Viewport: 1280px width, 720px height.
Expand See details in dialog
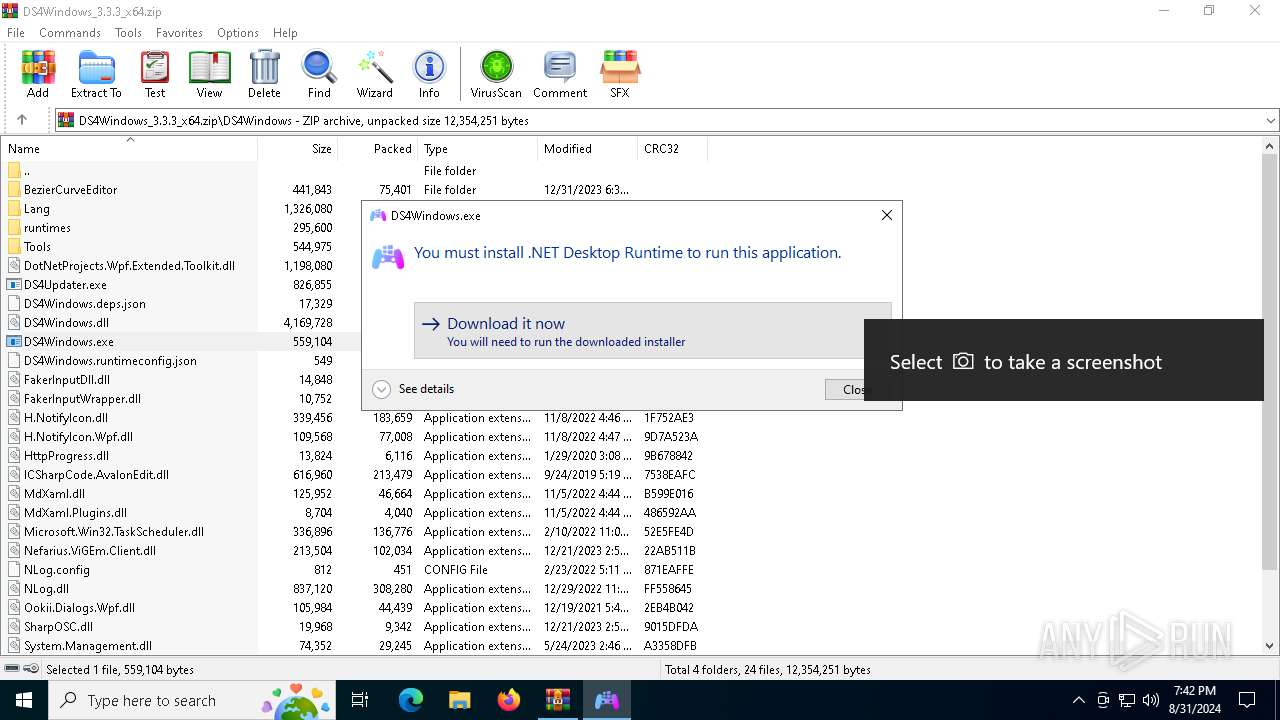(413, 389)
